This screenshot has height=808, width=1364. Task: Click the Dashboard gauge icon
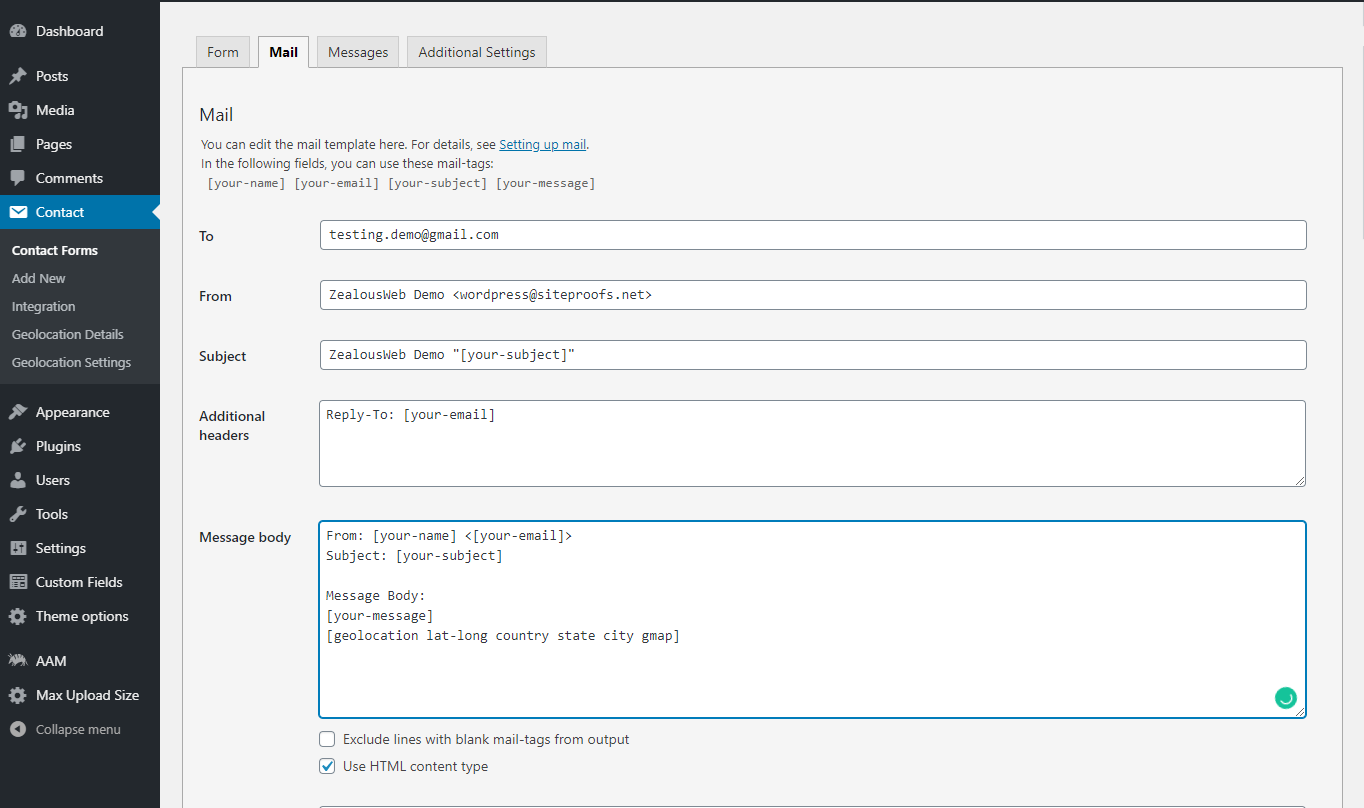click(x=18, y=31)
